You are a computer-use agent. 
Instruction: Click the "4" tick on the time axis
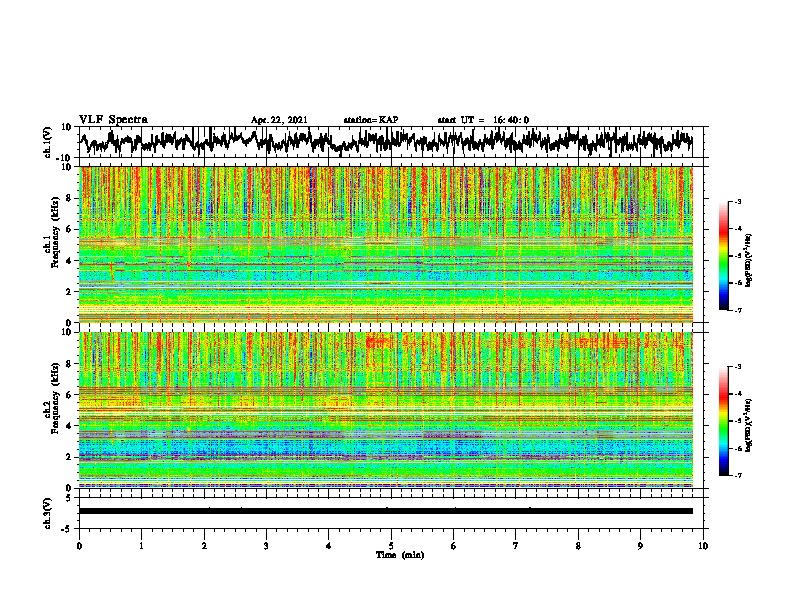point(328,546)
